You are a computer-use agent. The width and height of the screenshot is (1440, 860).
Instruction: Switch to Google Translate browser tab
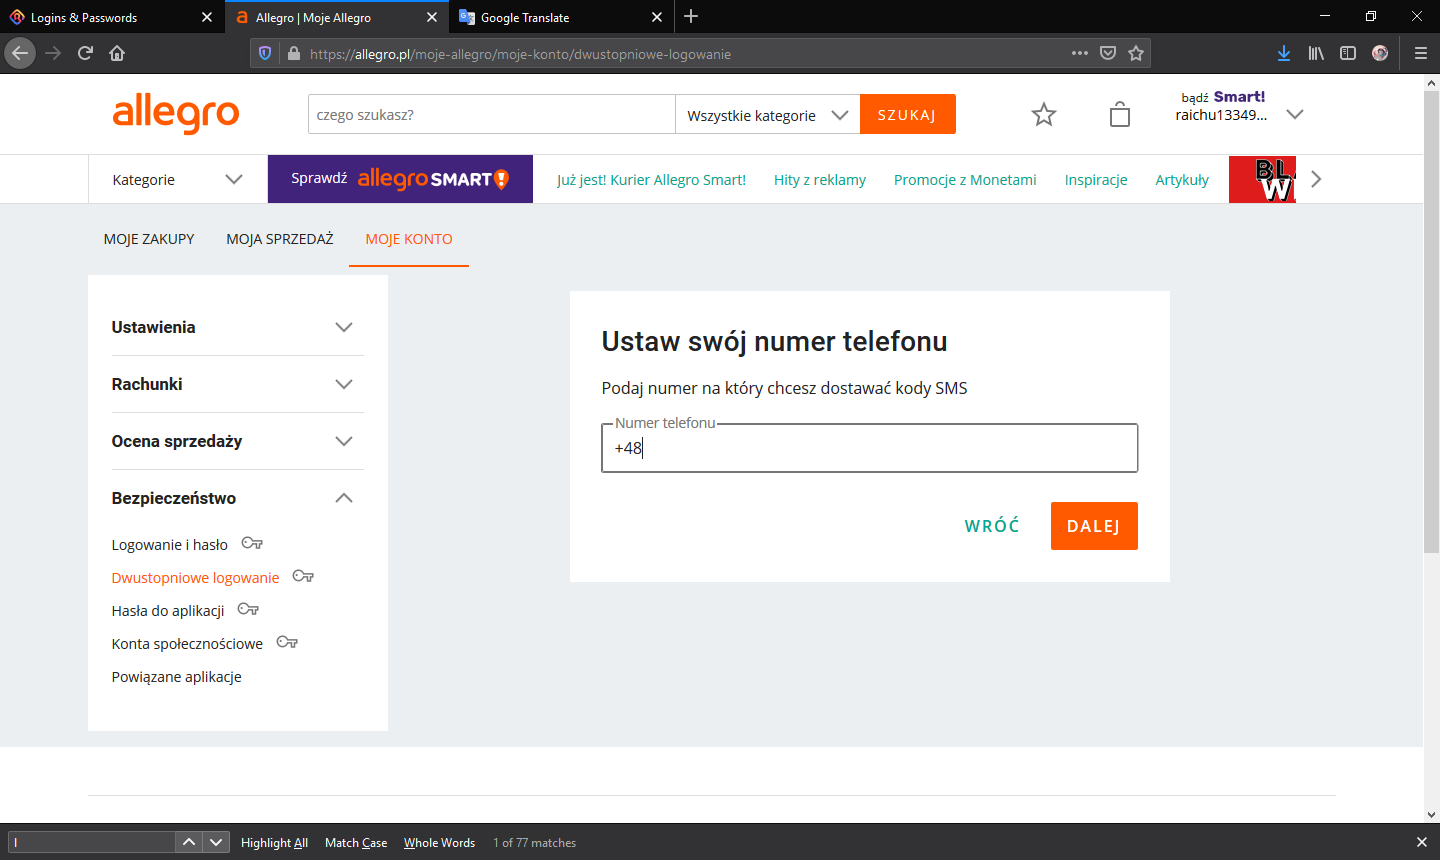pyautogui.click(x=550, y=17)
